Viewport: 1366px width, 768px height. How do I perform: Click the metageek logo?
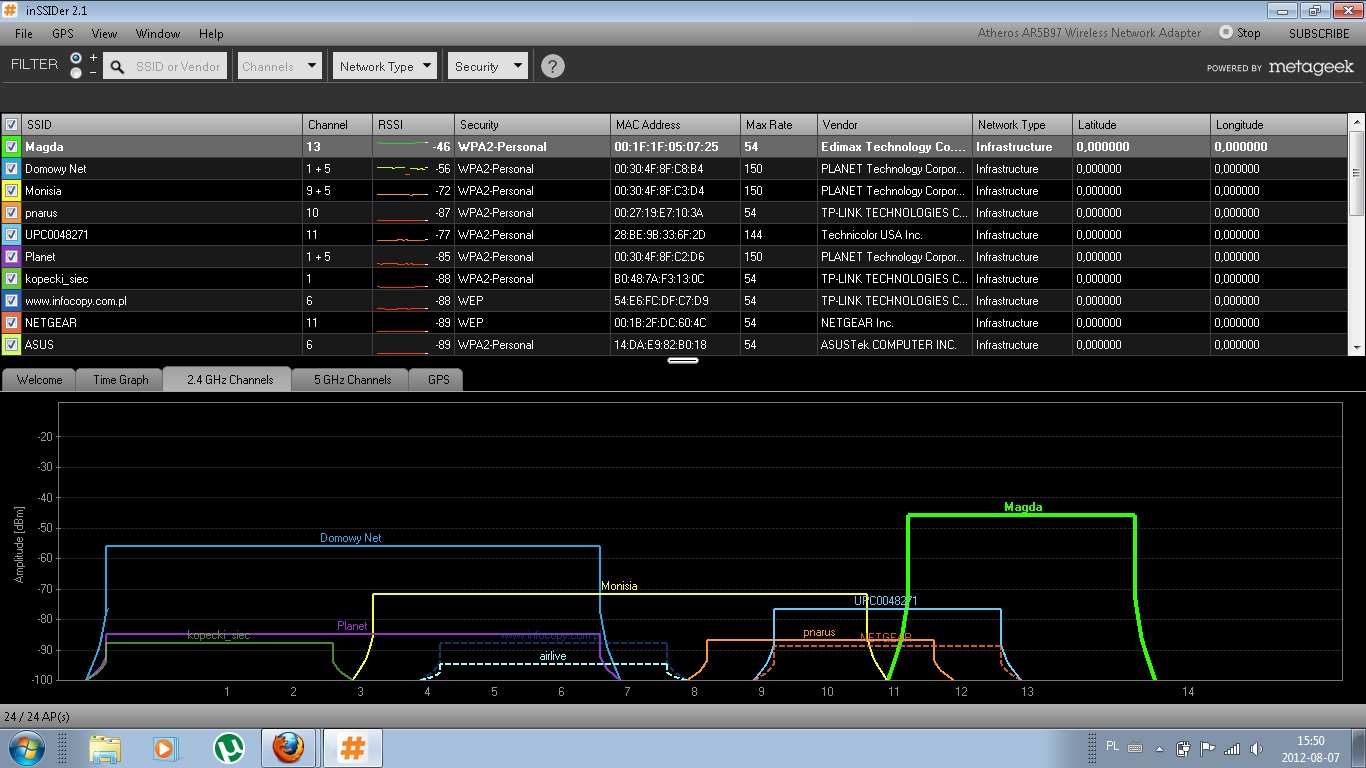point(1311,67)
